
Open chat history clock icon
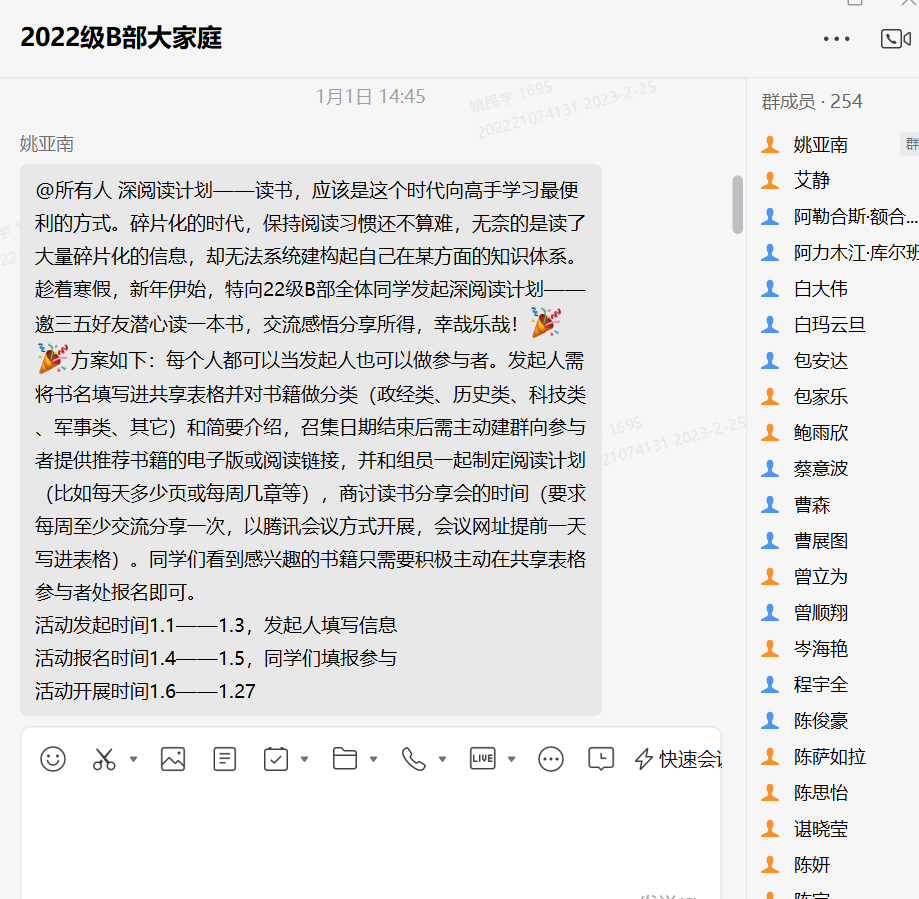(x=601, y=759)
